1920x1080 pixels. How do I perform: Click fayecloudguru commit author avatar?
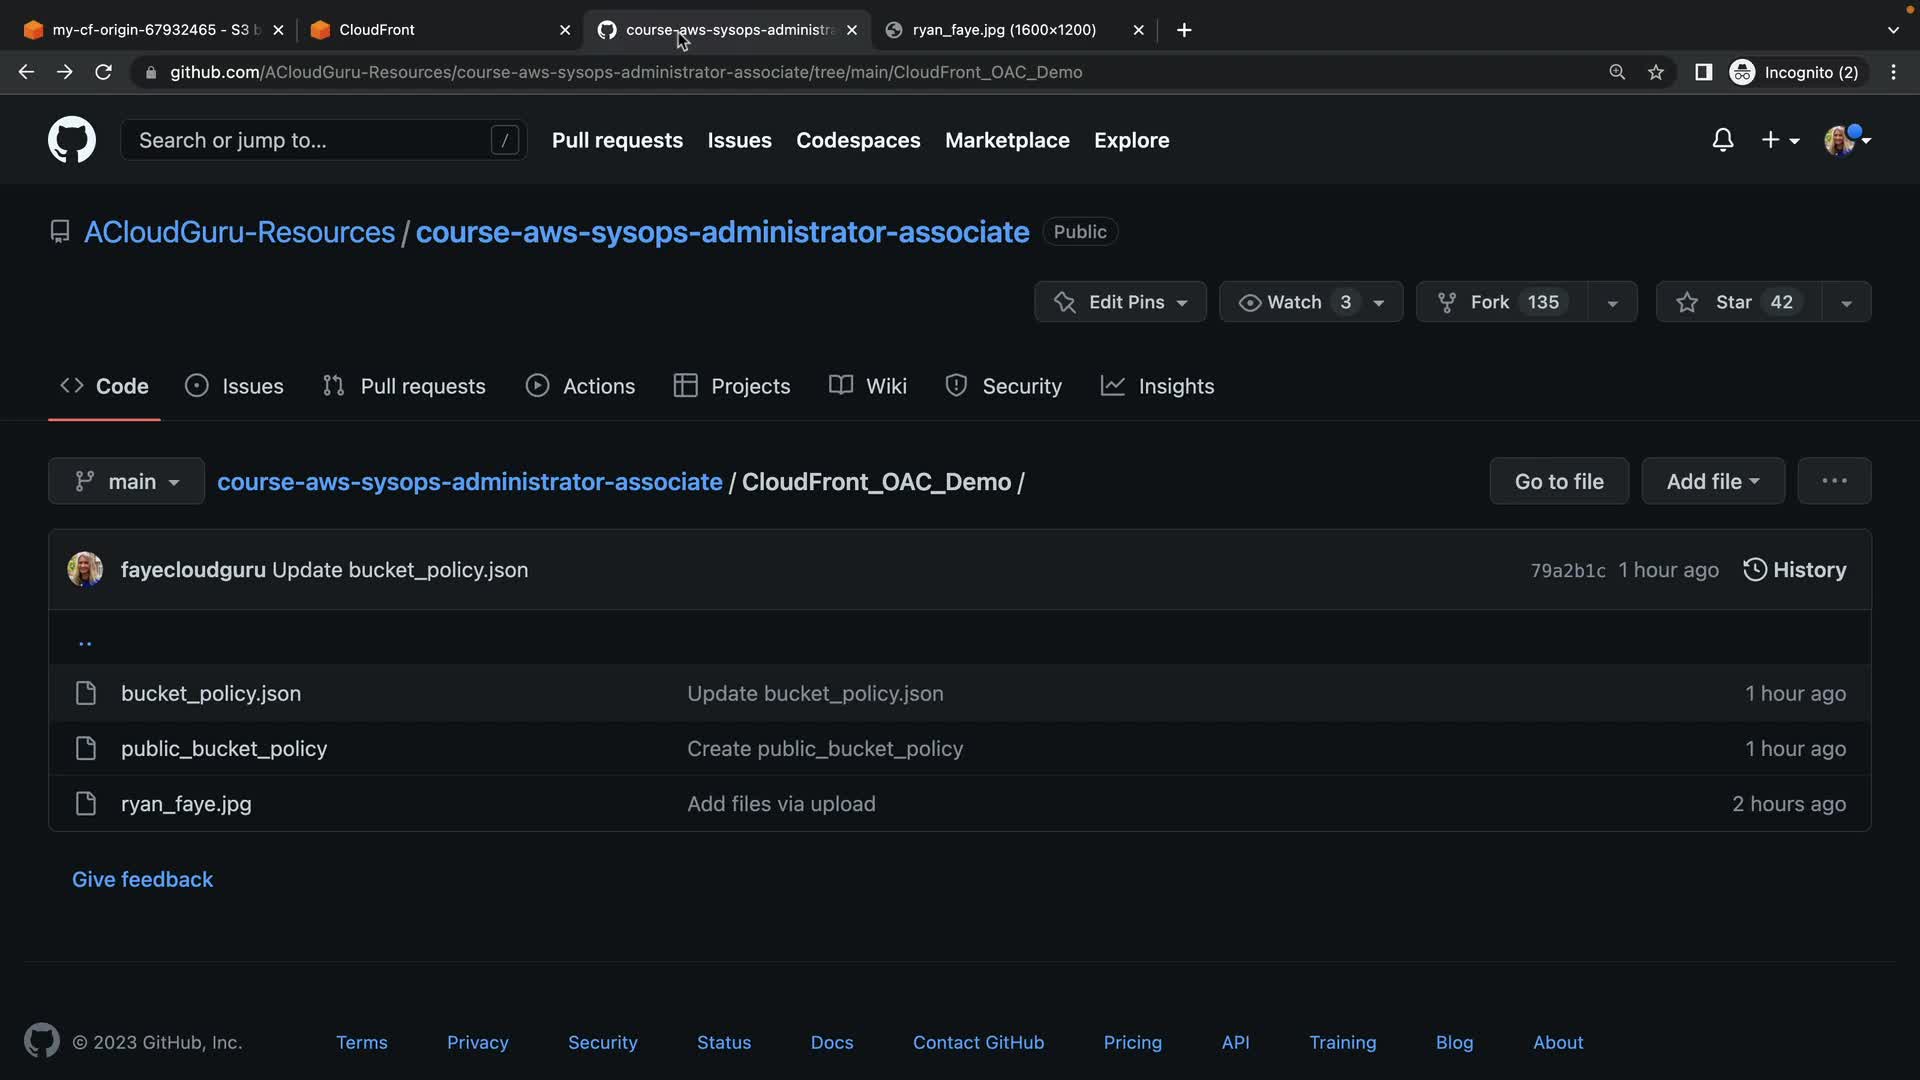pos(85,570)
